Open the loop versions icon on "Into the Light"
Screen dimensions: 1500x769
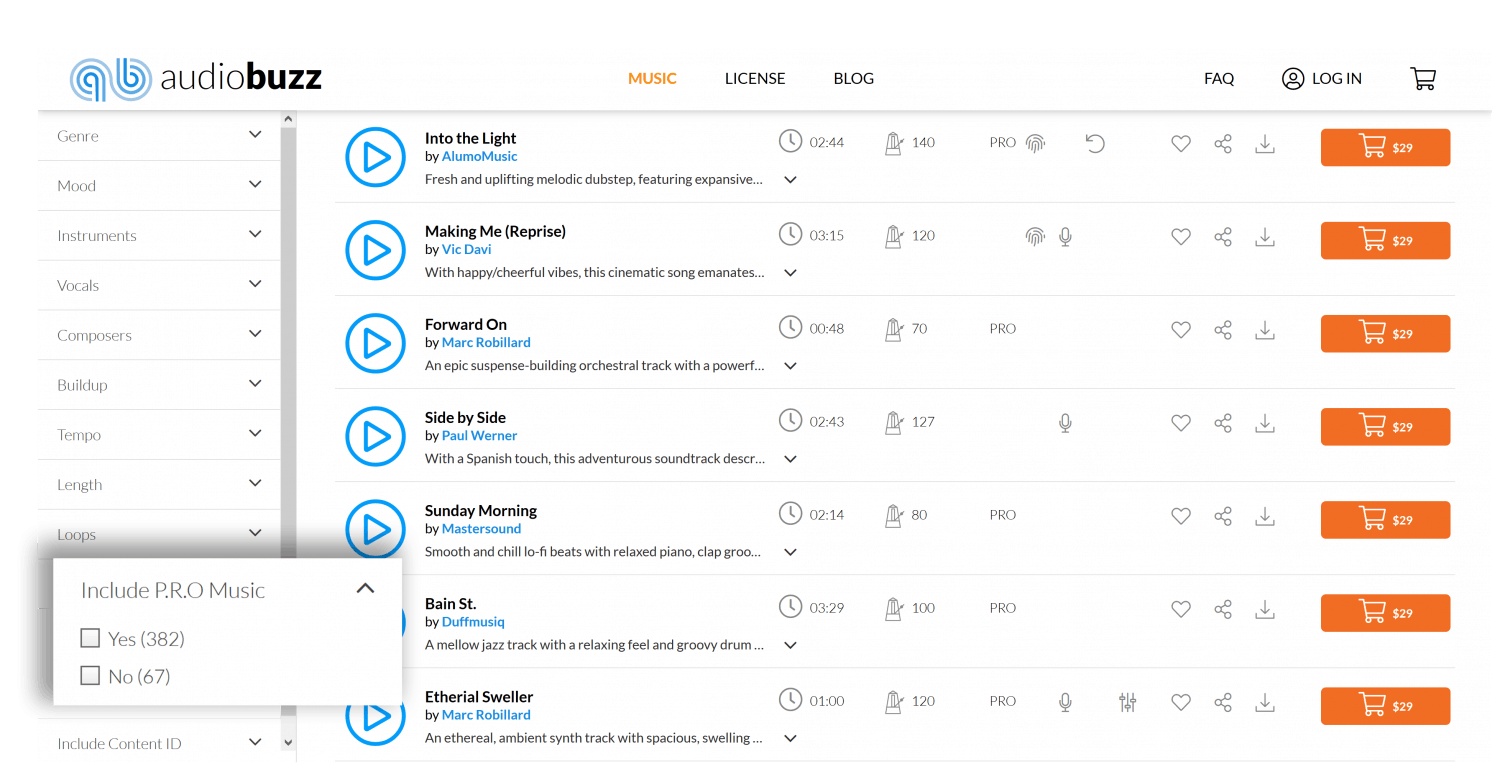coord(1095,144)
